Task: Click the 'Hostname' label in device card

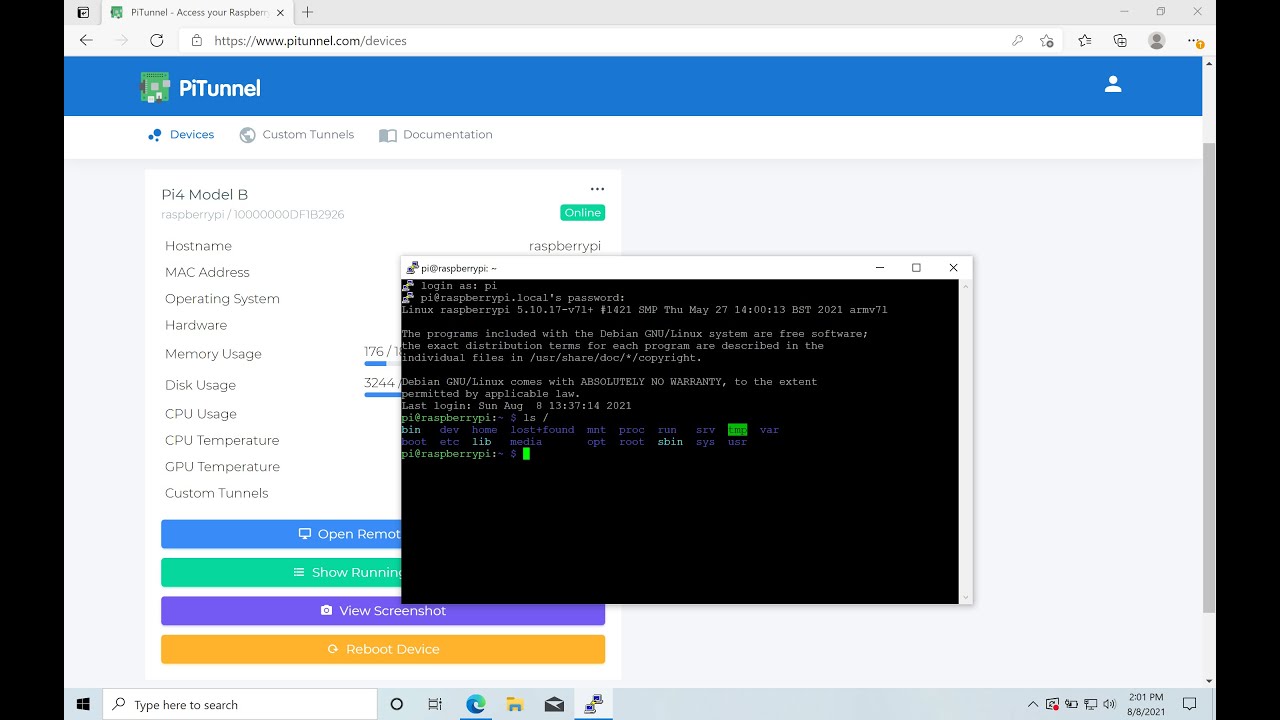Action: tap(198, 246)
